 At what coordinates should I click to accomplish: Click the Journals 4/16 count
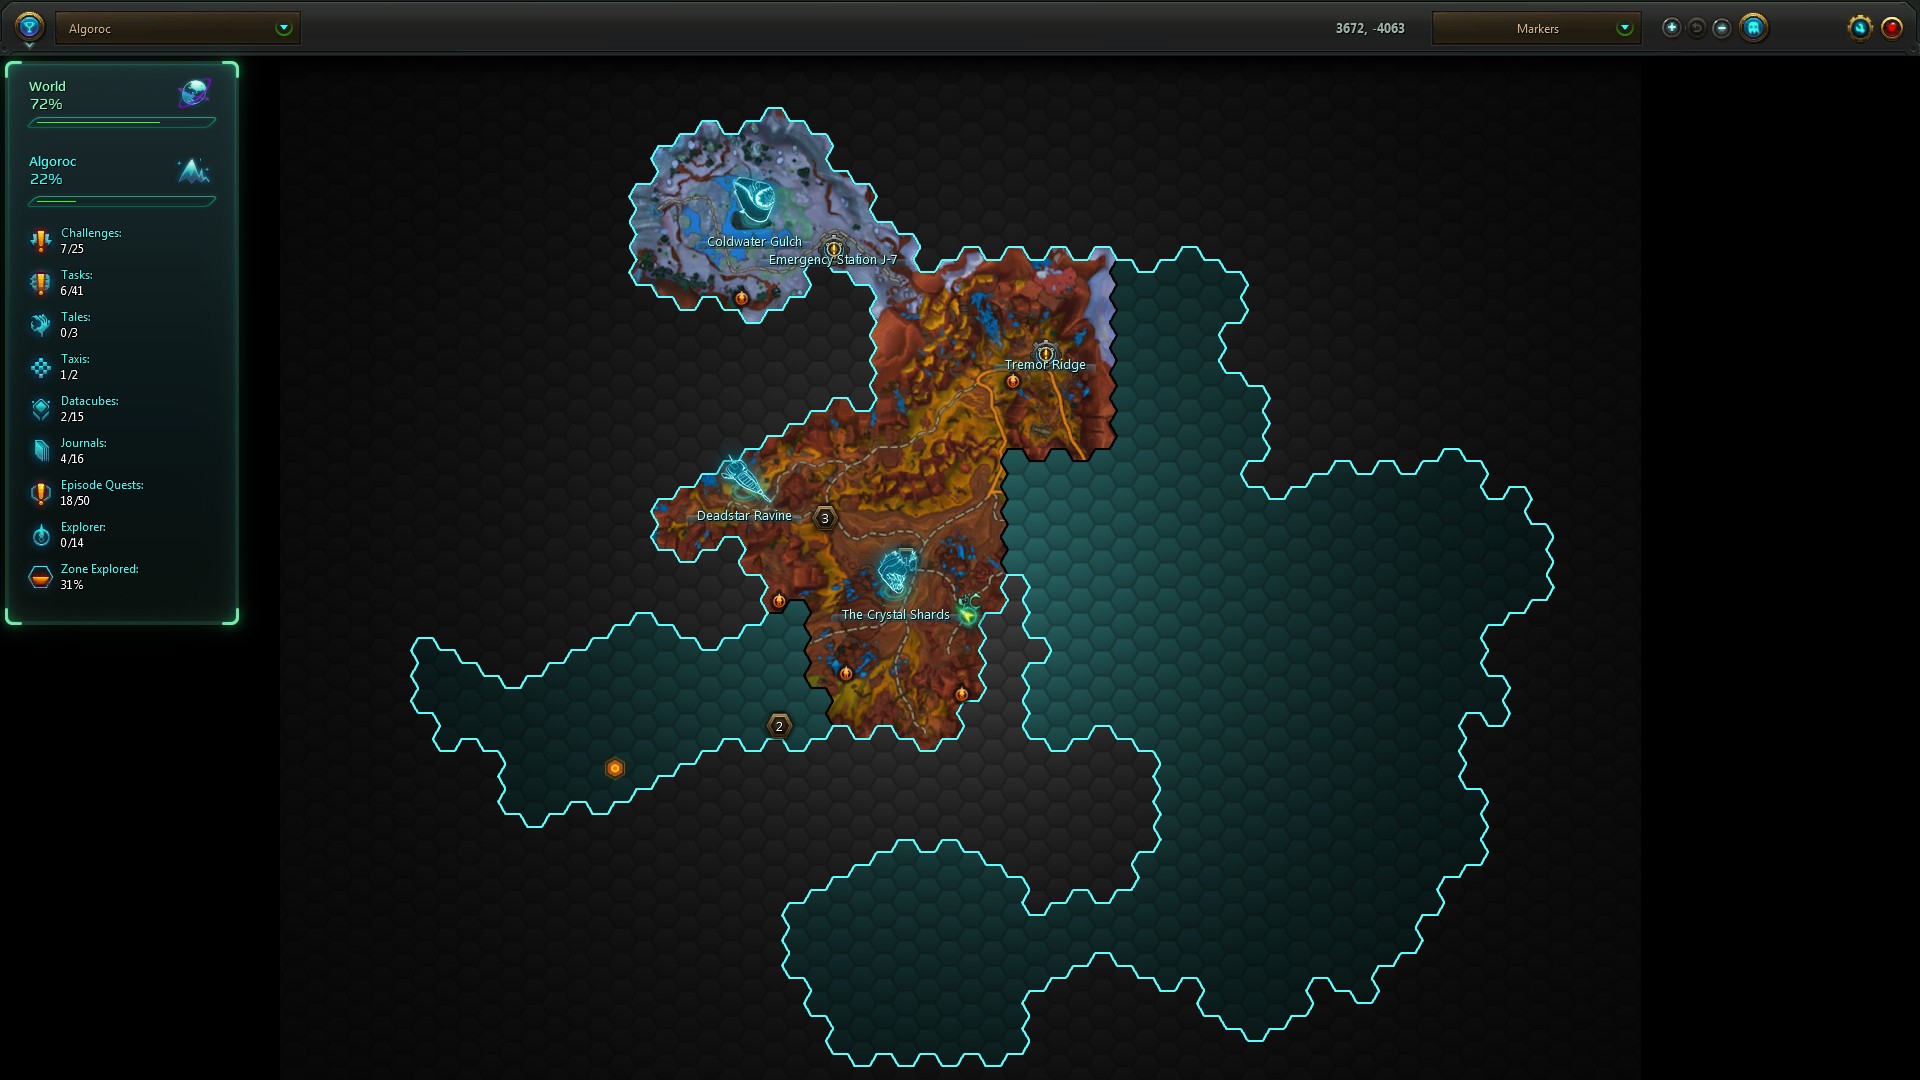point(72,459)
